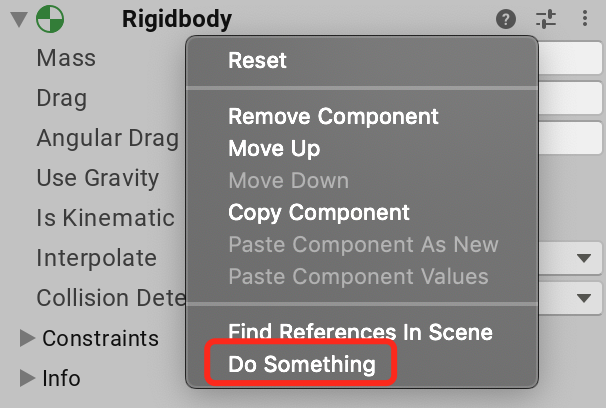The image size is (606, 408).
Task: Choose Reset from the context menu
Action: tap(257, 60)
